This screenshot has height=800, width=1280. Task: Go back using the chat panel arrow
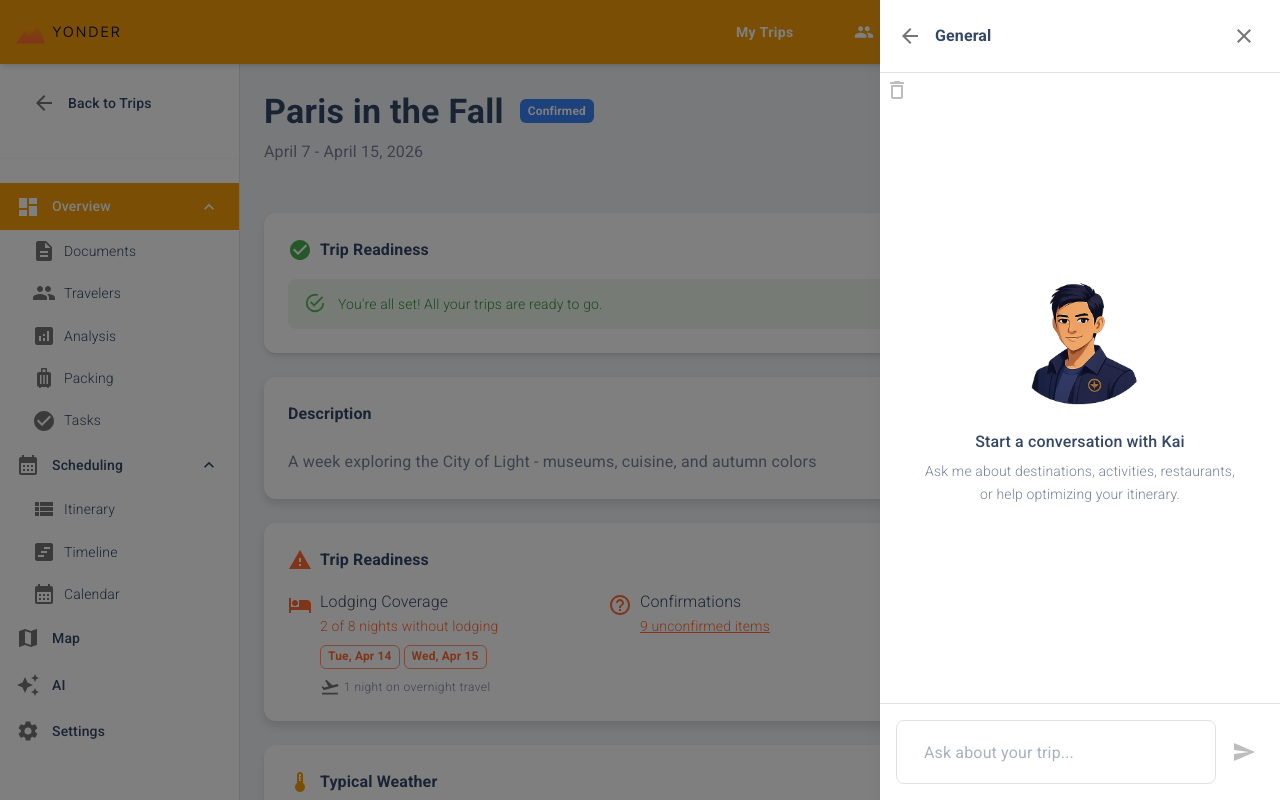(x=910, y=36)
